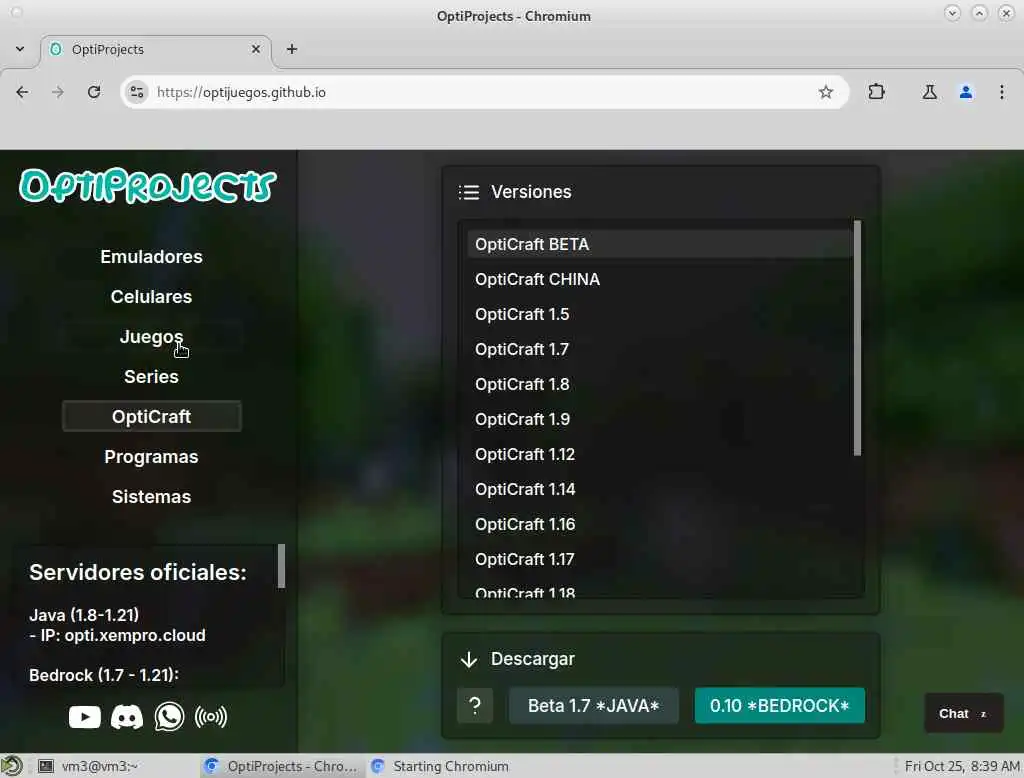Image resolution: width=1024 pixels, height=778 pixels.
Task: Reload the page
Action: (94, 92)
